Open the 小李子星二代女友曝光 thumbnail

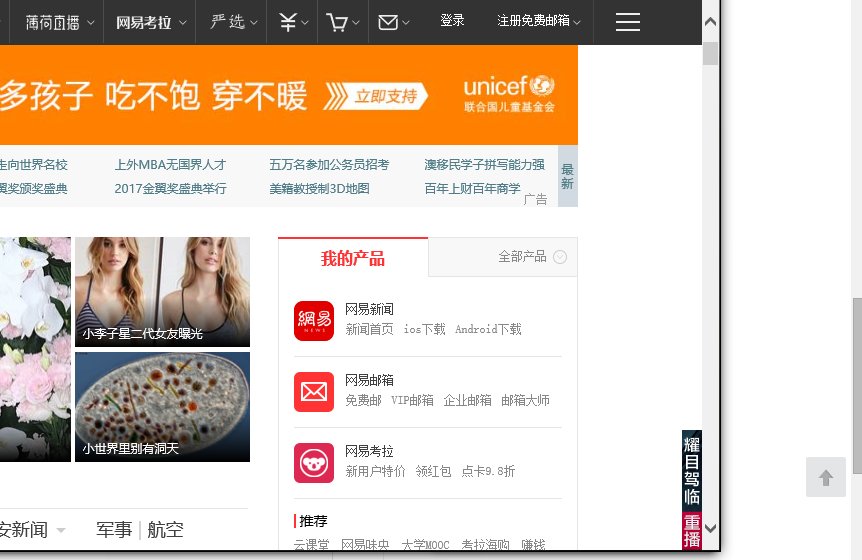click(x=163, y=292)
